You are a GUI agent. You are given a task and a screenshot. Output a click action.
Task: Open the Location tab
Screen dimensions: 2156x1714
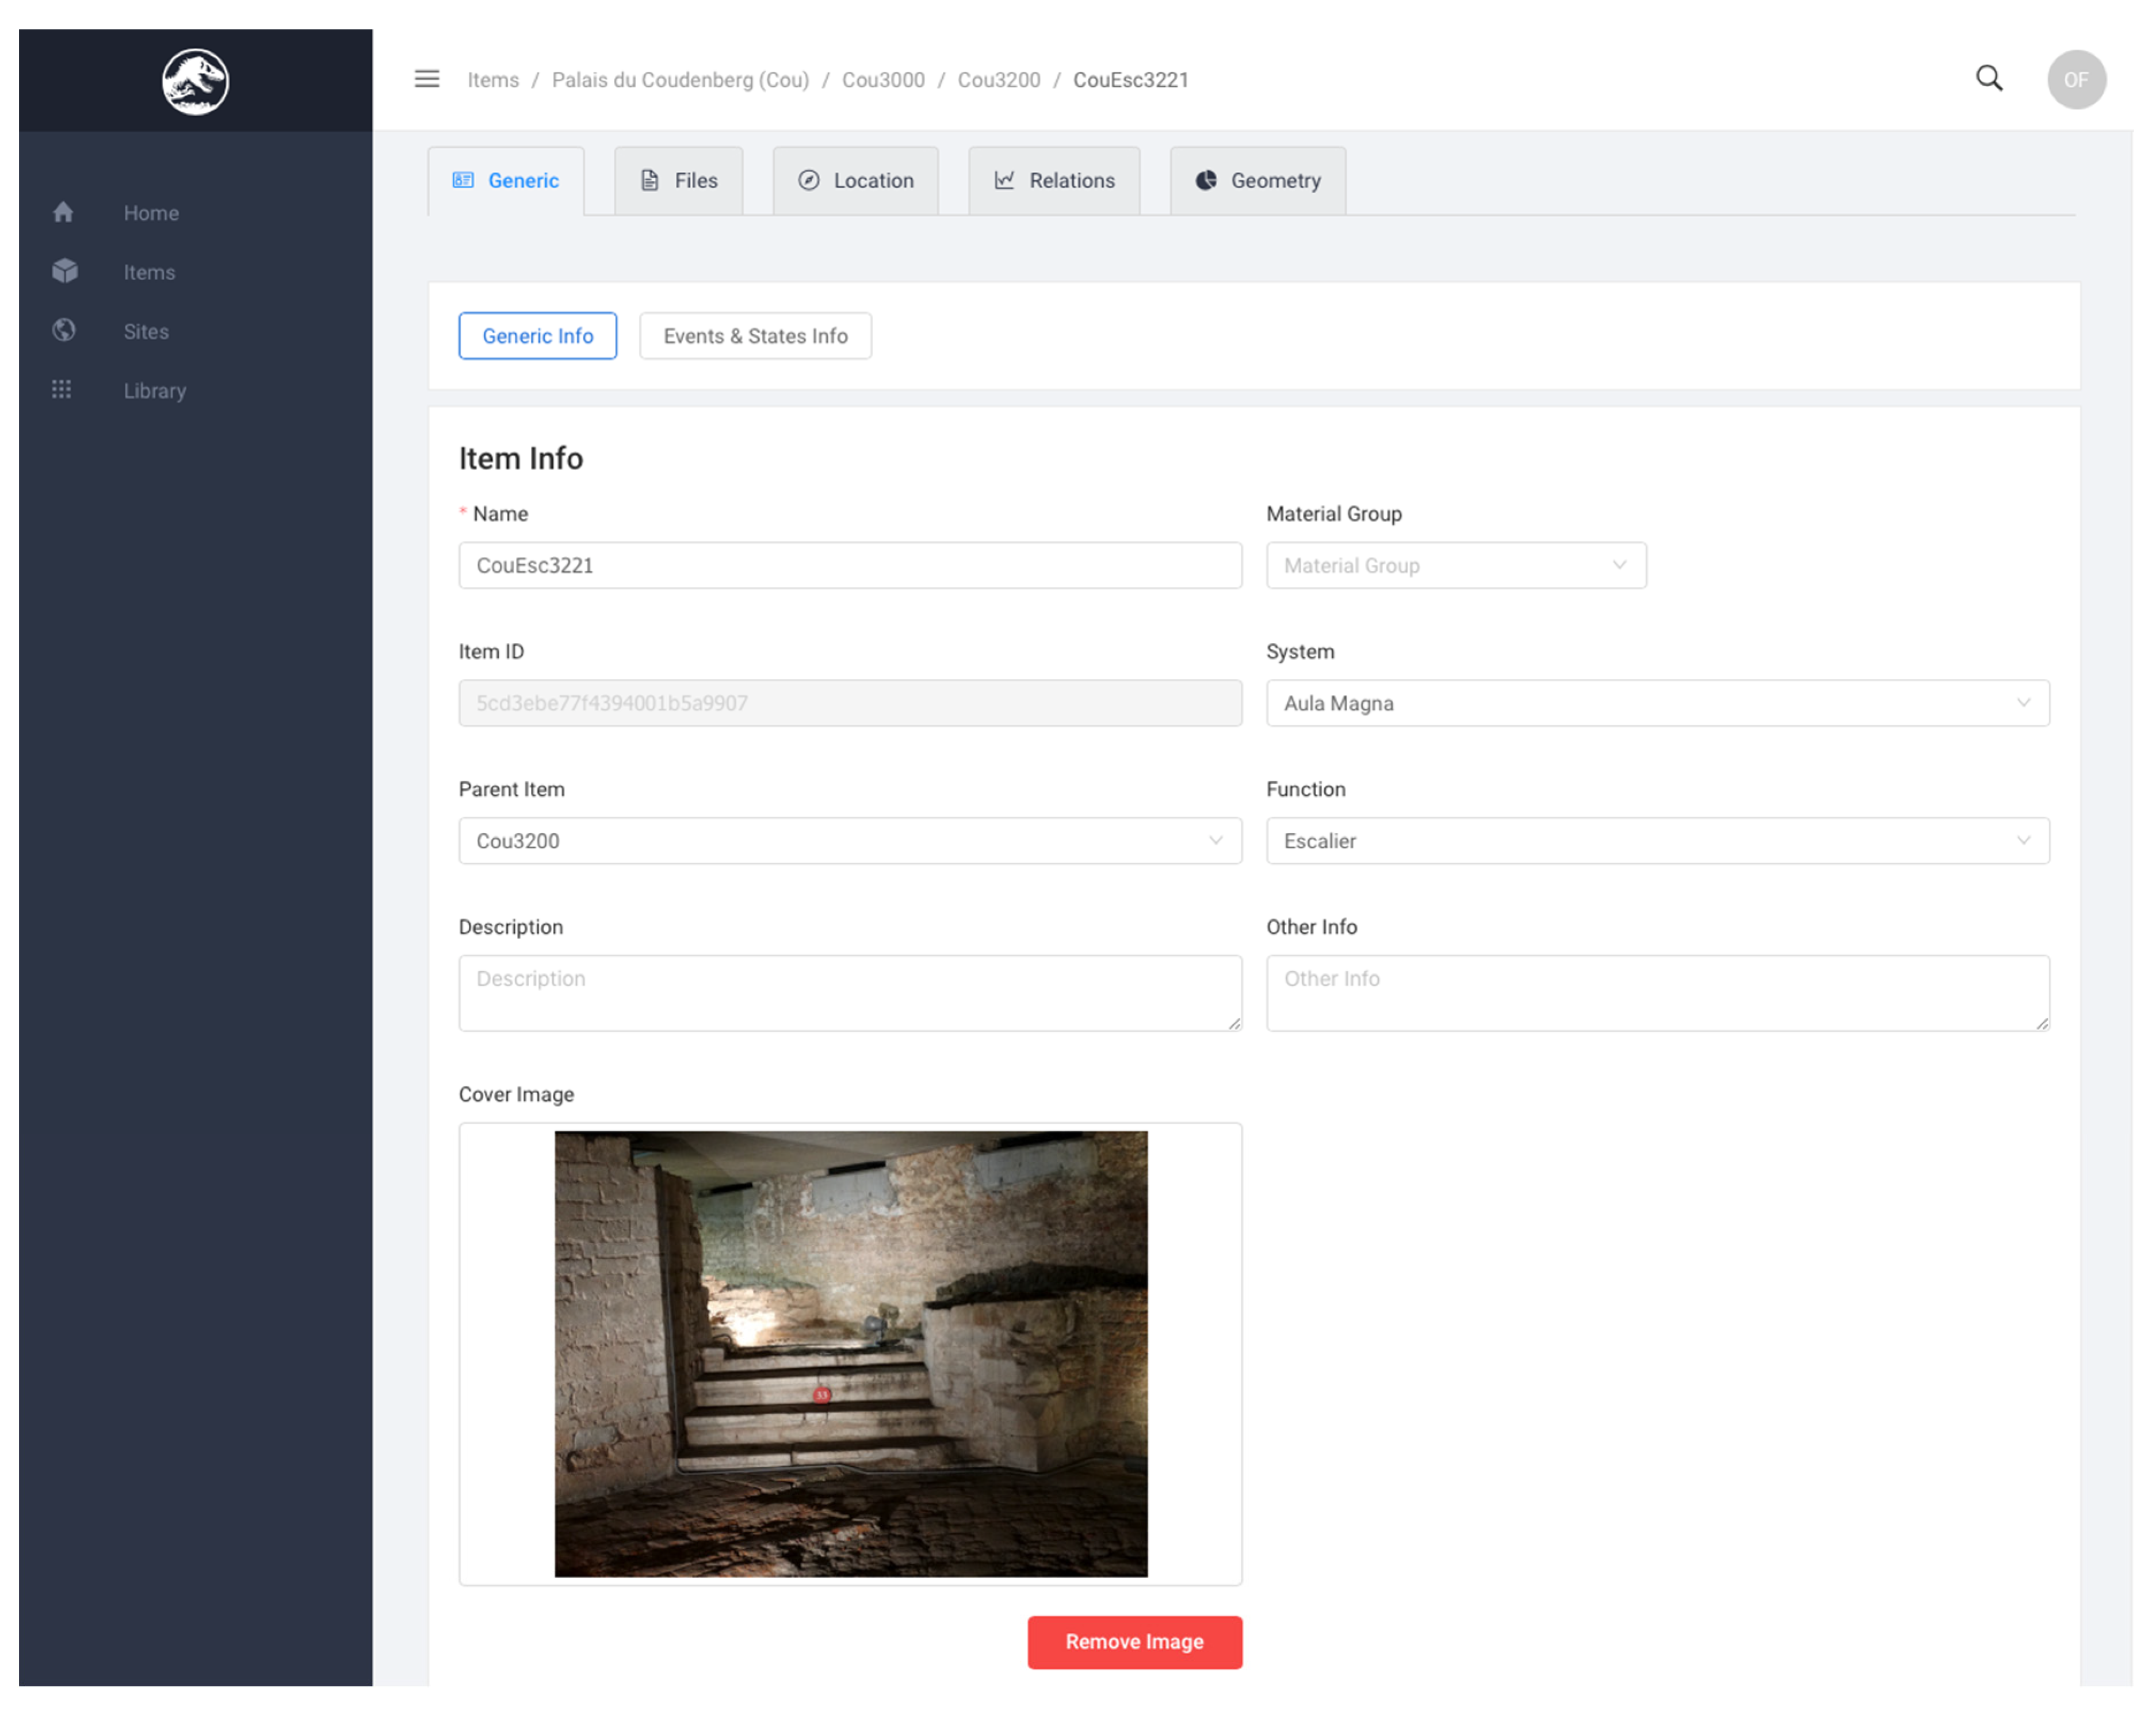point(855,181)
